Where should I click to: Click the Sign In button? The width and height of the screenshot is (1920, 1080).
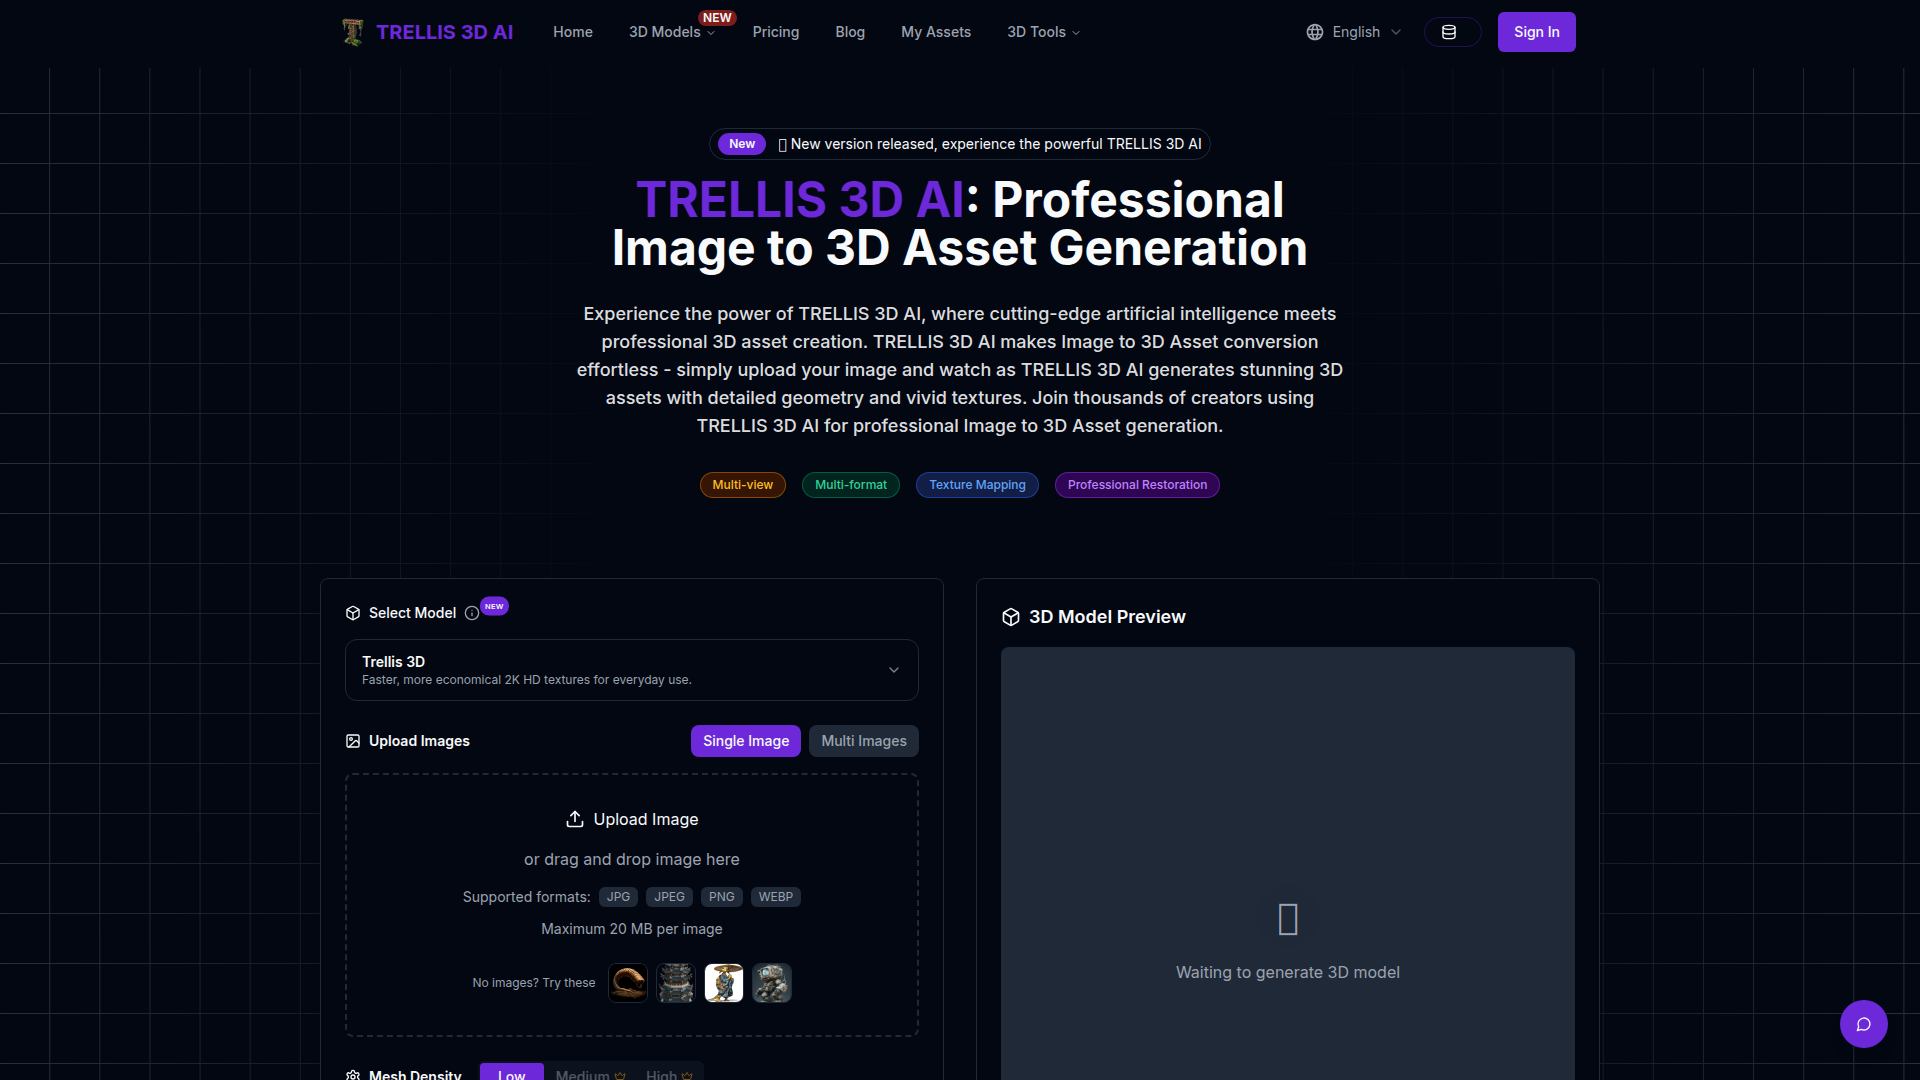(1536, 32)
